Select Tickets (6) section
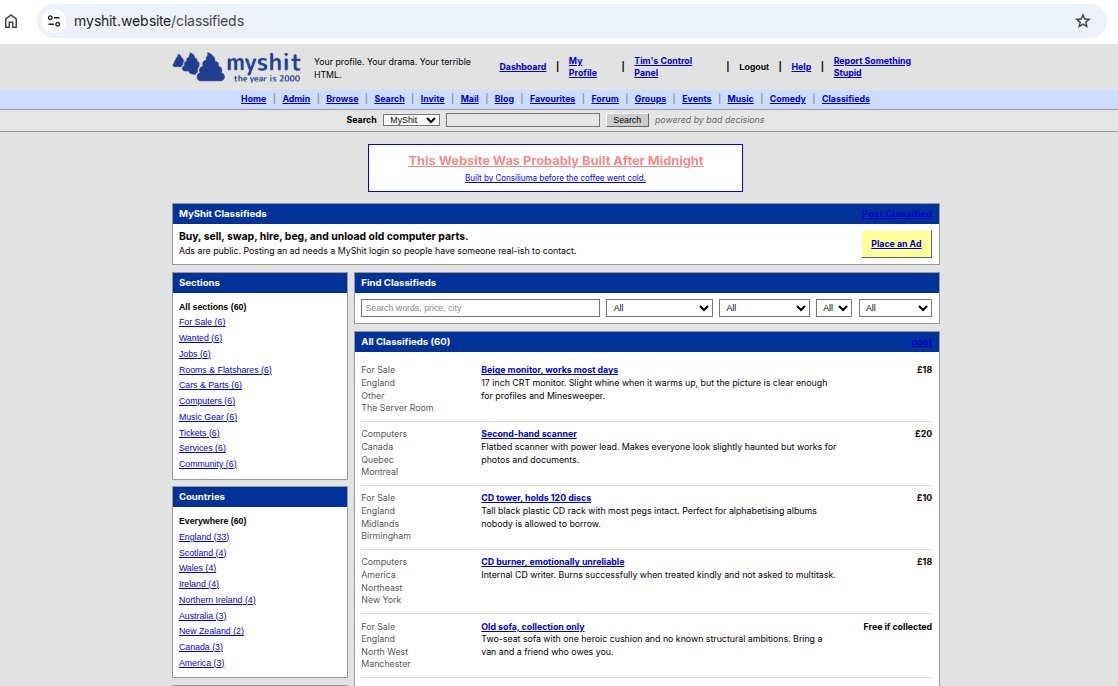Viewport: 1118px width, 686px height. (x=199, y=433)
